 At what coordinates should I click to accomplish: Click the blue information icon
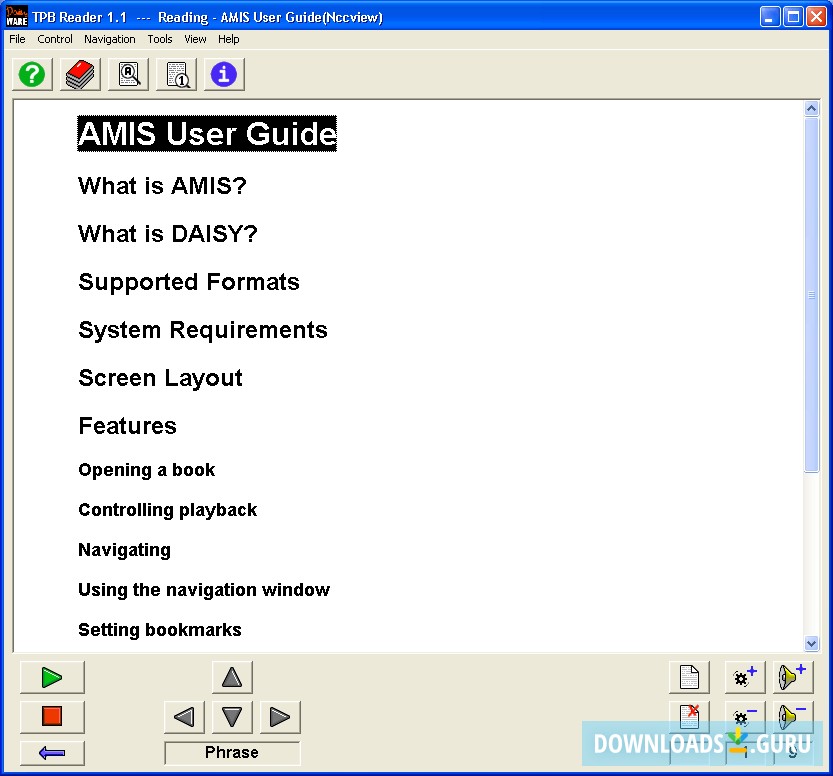[224, 74]
